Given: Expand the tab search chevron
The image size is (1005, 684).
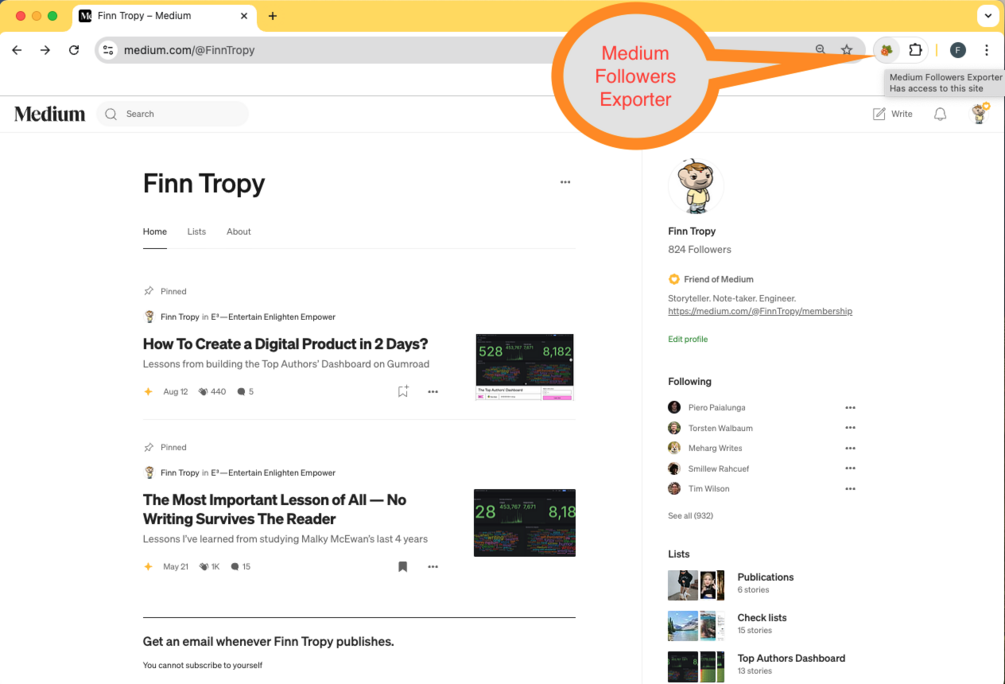Looking at the screenshot, I should click(x=988, y=16).
